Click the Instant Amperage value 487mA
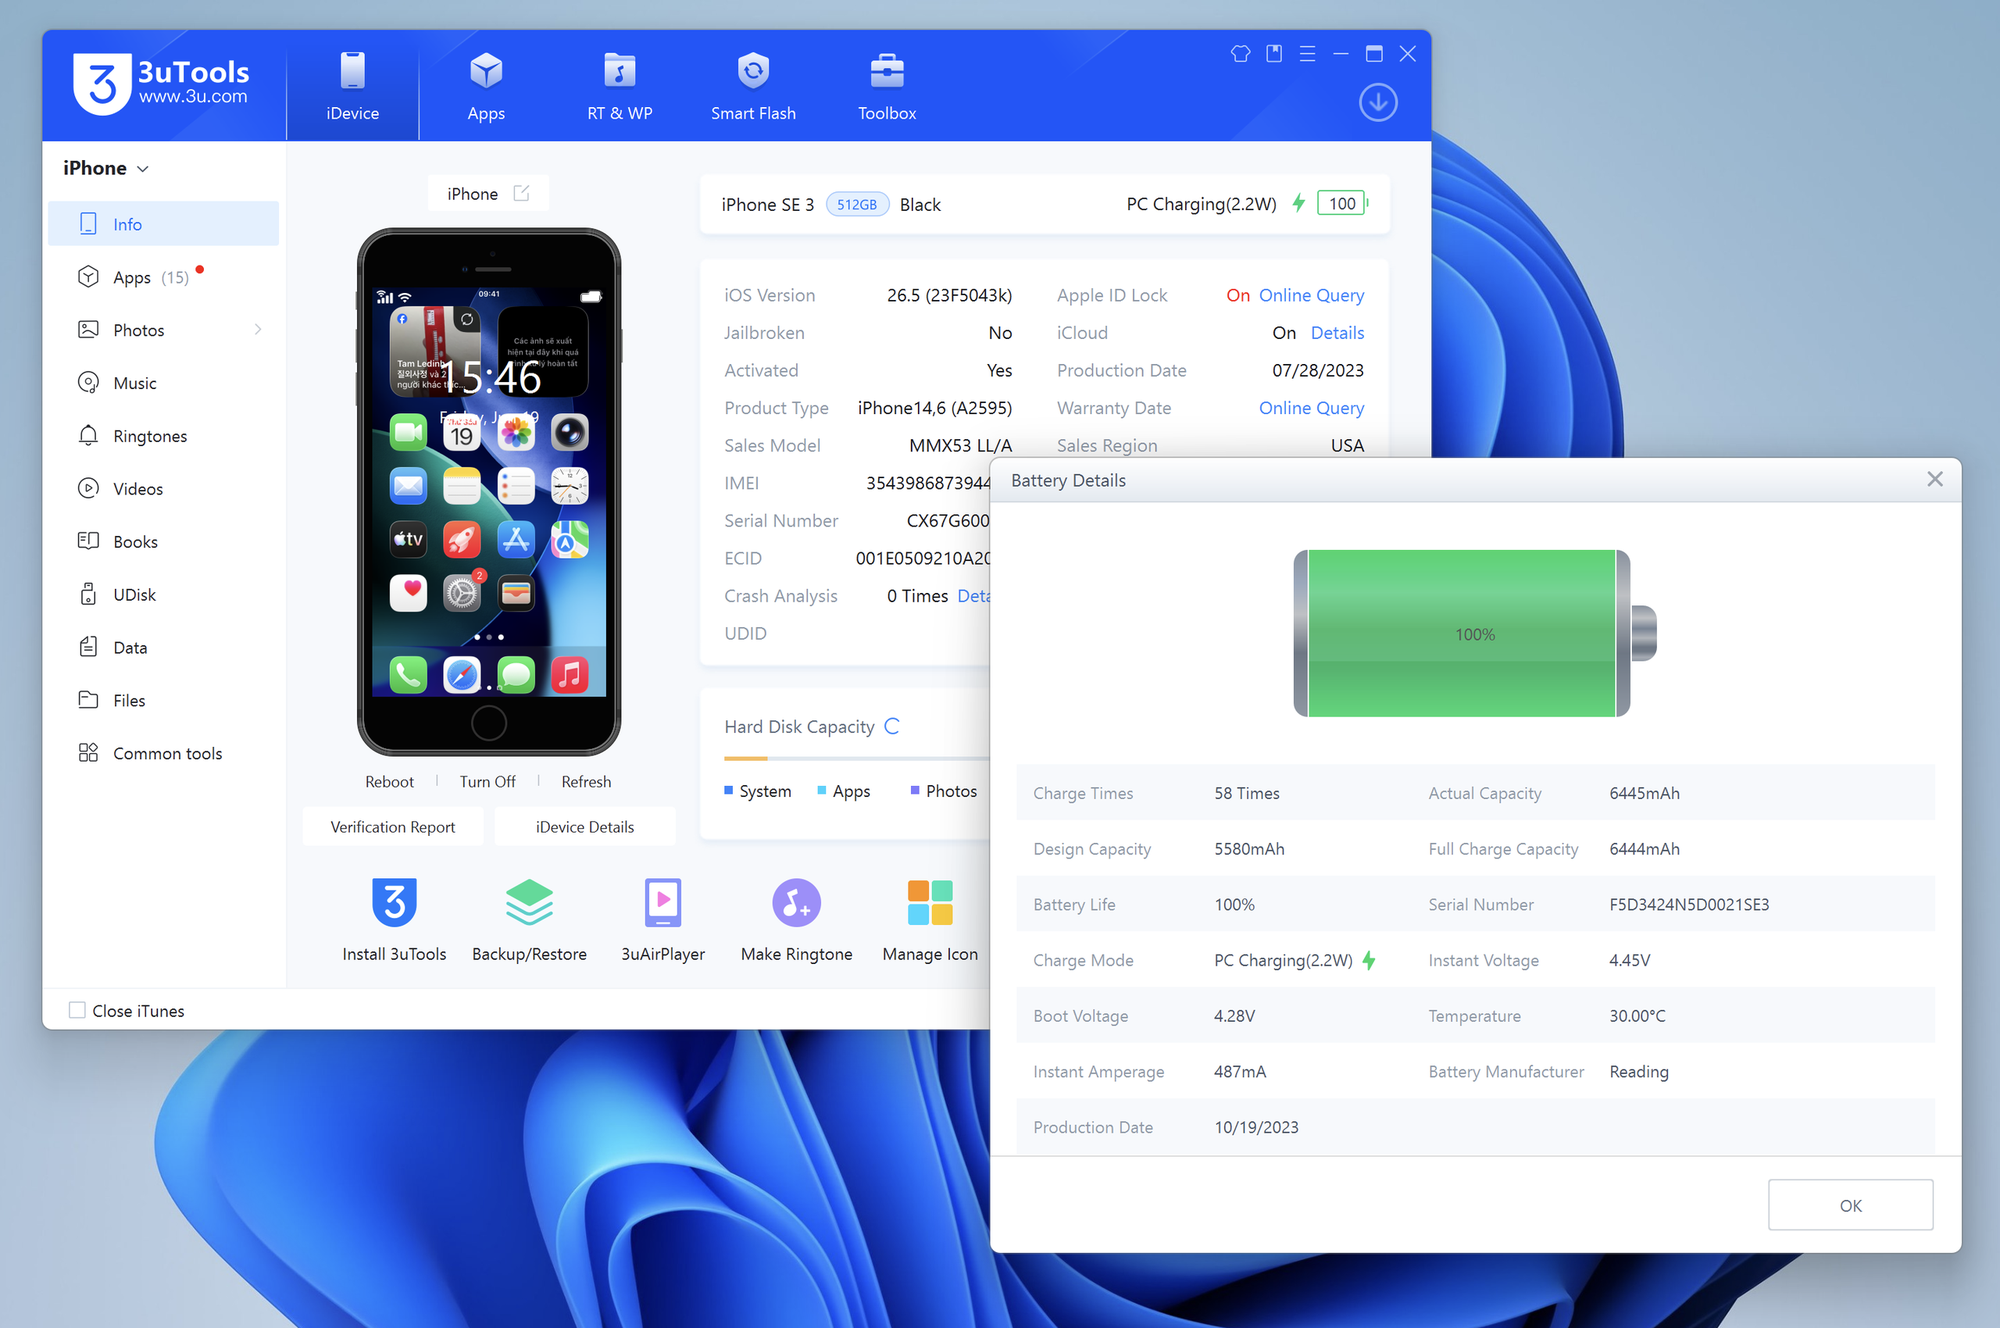Screen dimensions: 2000x1328 point(1240,1072)
